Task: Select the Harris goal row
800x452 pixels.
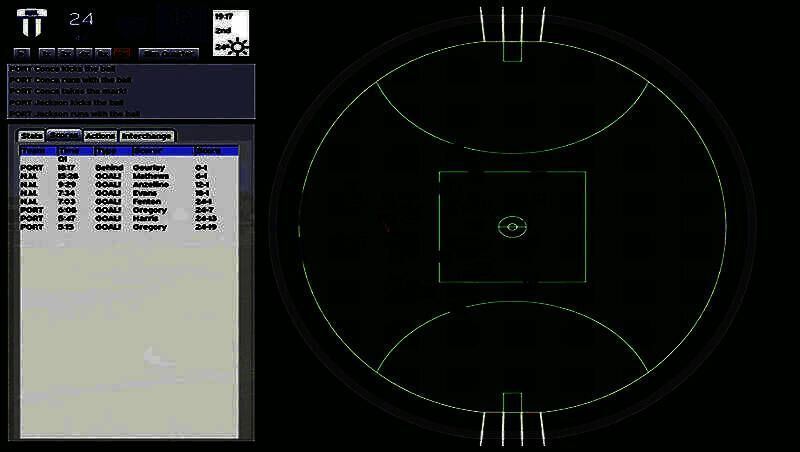Action: coord(128,218)
